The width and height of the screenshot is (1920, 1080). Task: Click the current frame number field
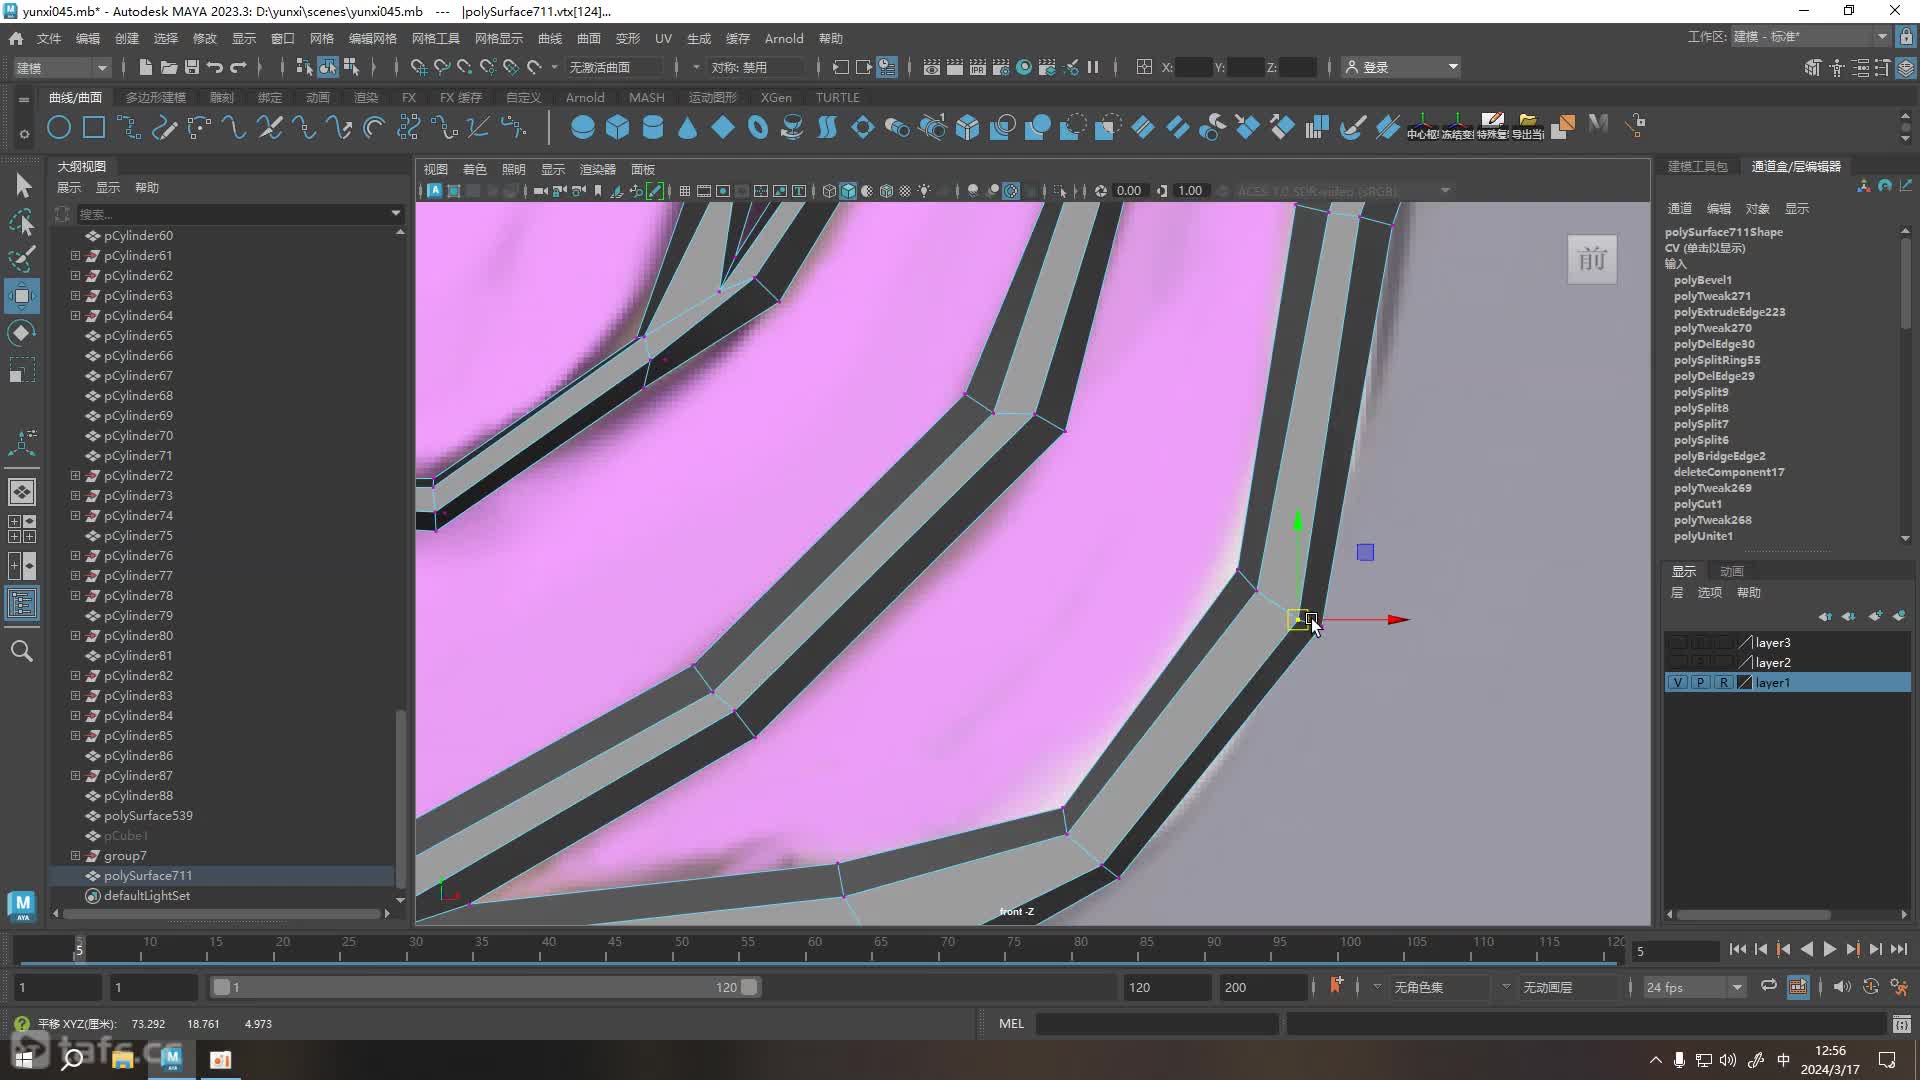[1675, 951]
